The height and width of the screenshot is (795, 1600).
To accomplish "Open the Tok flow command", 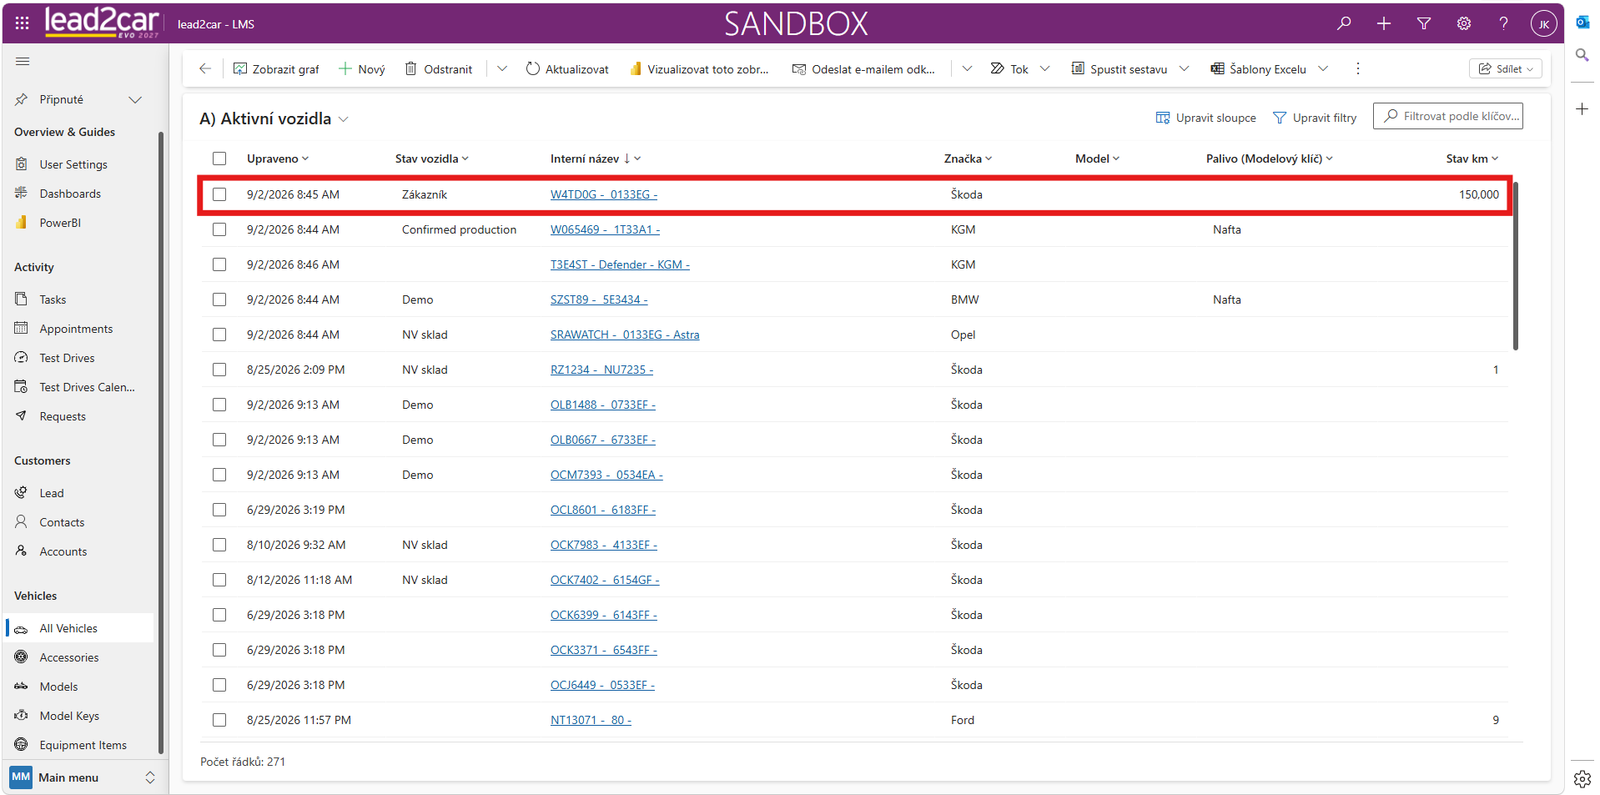I will [1010, 69].
